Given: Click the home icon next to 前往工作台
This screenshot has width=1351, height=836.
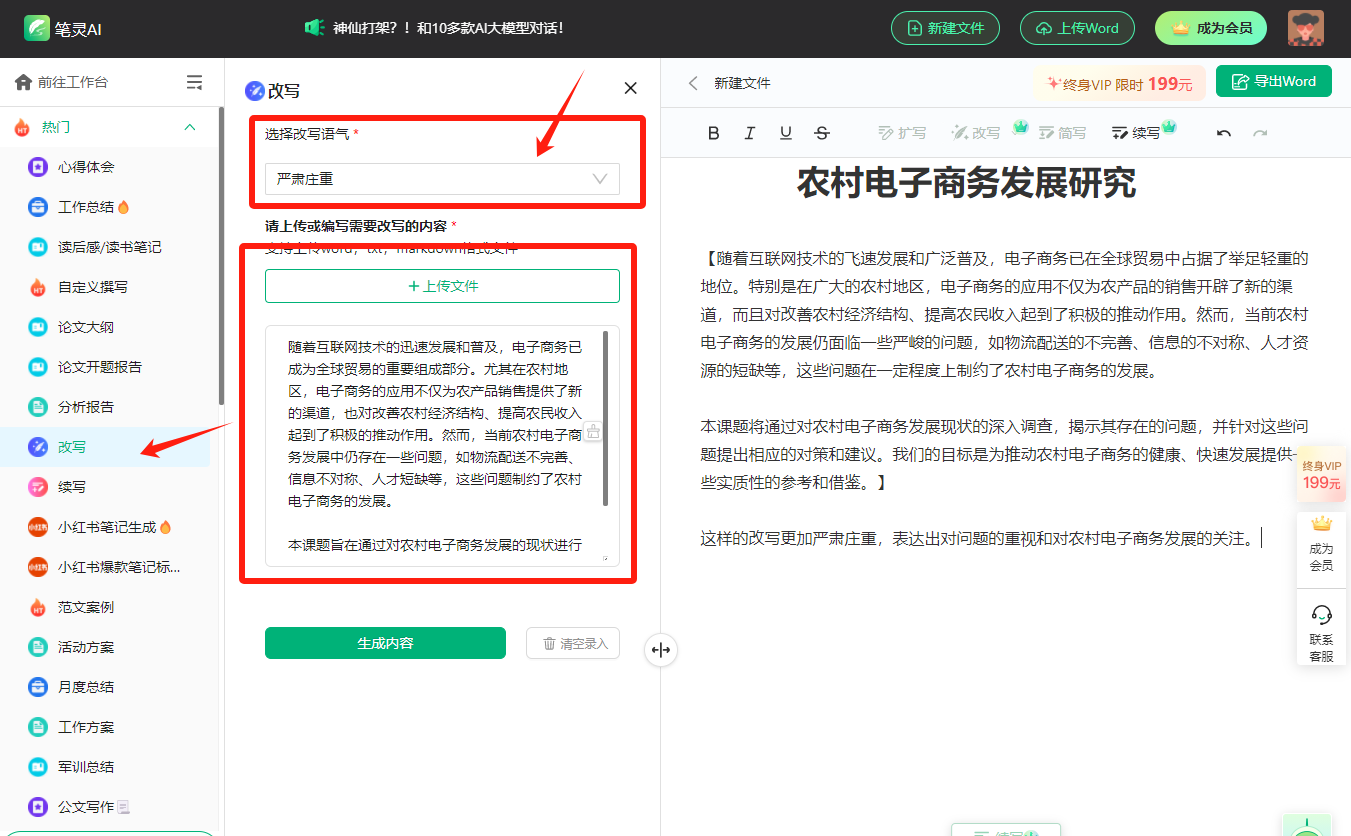Looking at the screenshot, I should click(21, 83).
